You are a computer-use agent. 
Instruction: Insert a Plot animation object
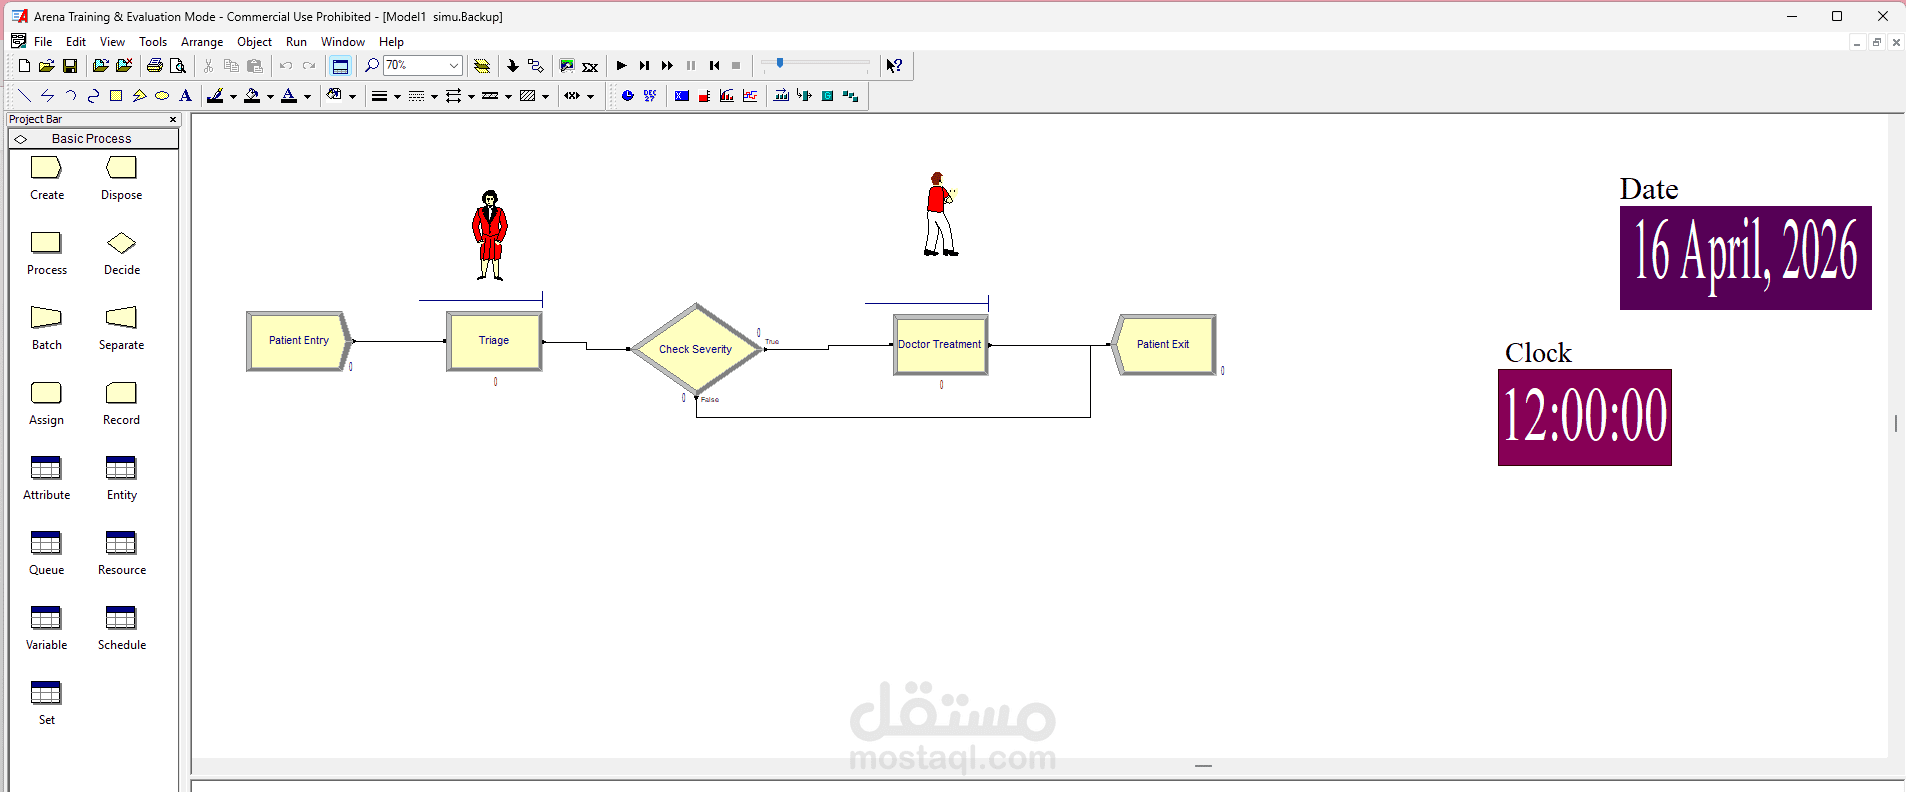pyautogui.click(x=750, y=96)
